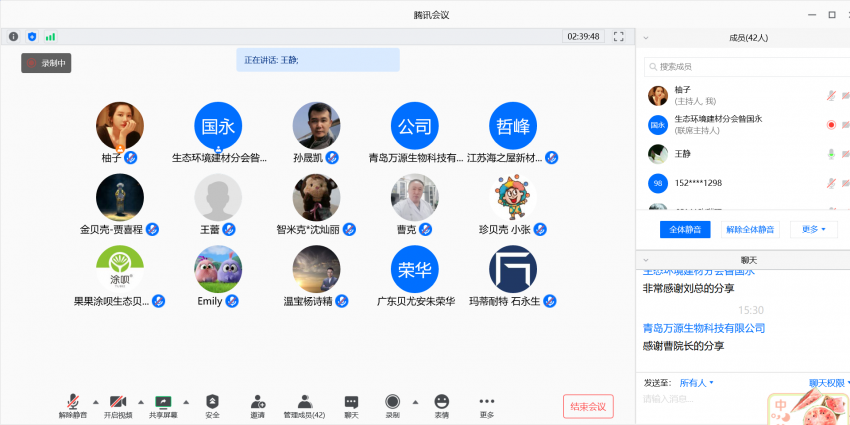Click the 搜索成员 search field

tap(747, 67)
